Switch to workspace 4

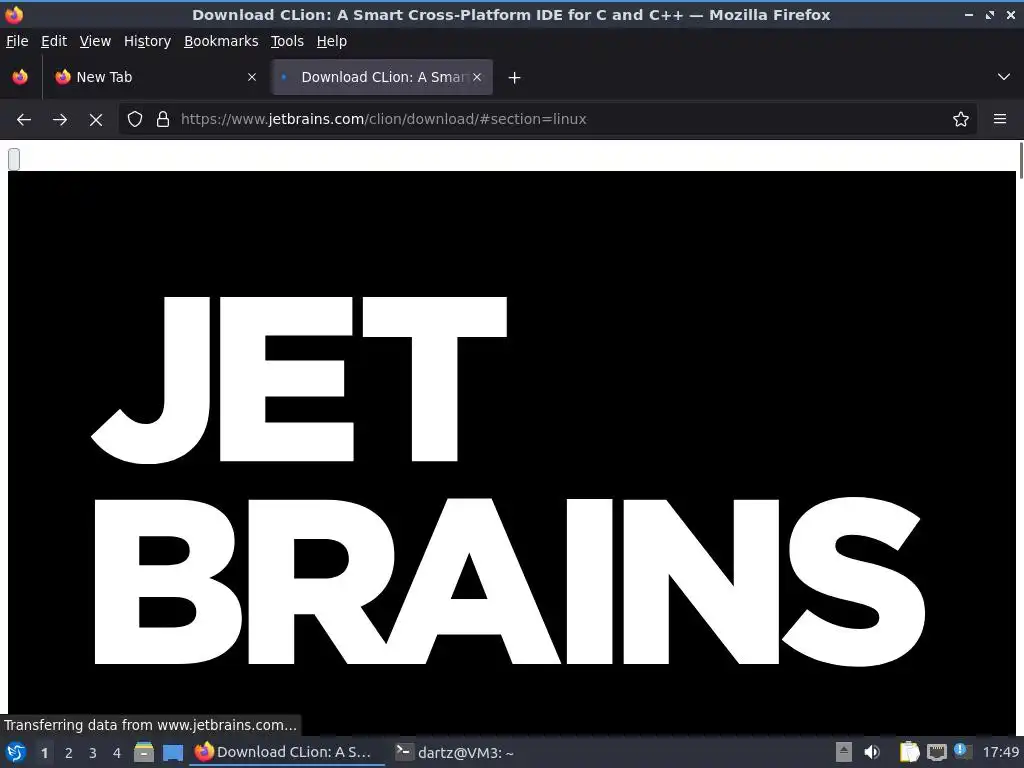pos(117,753)
